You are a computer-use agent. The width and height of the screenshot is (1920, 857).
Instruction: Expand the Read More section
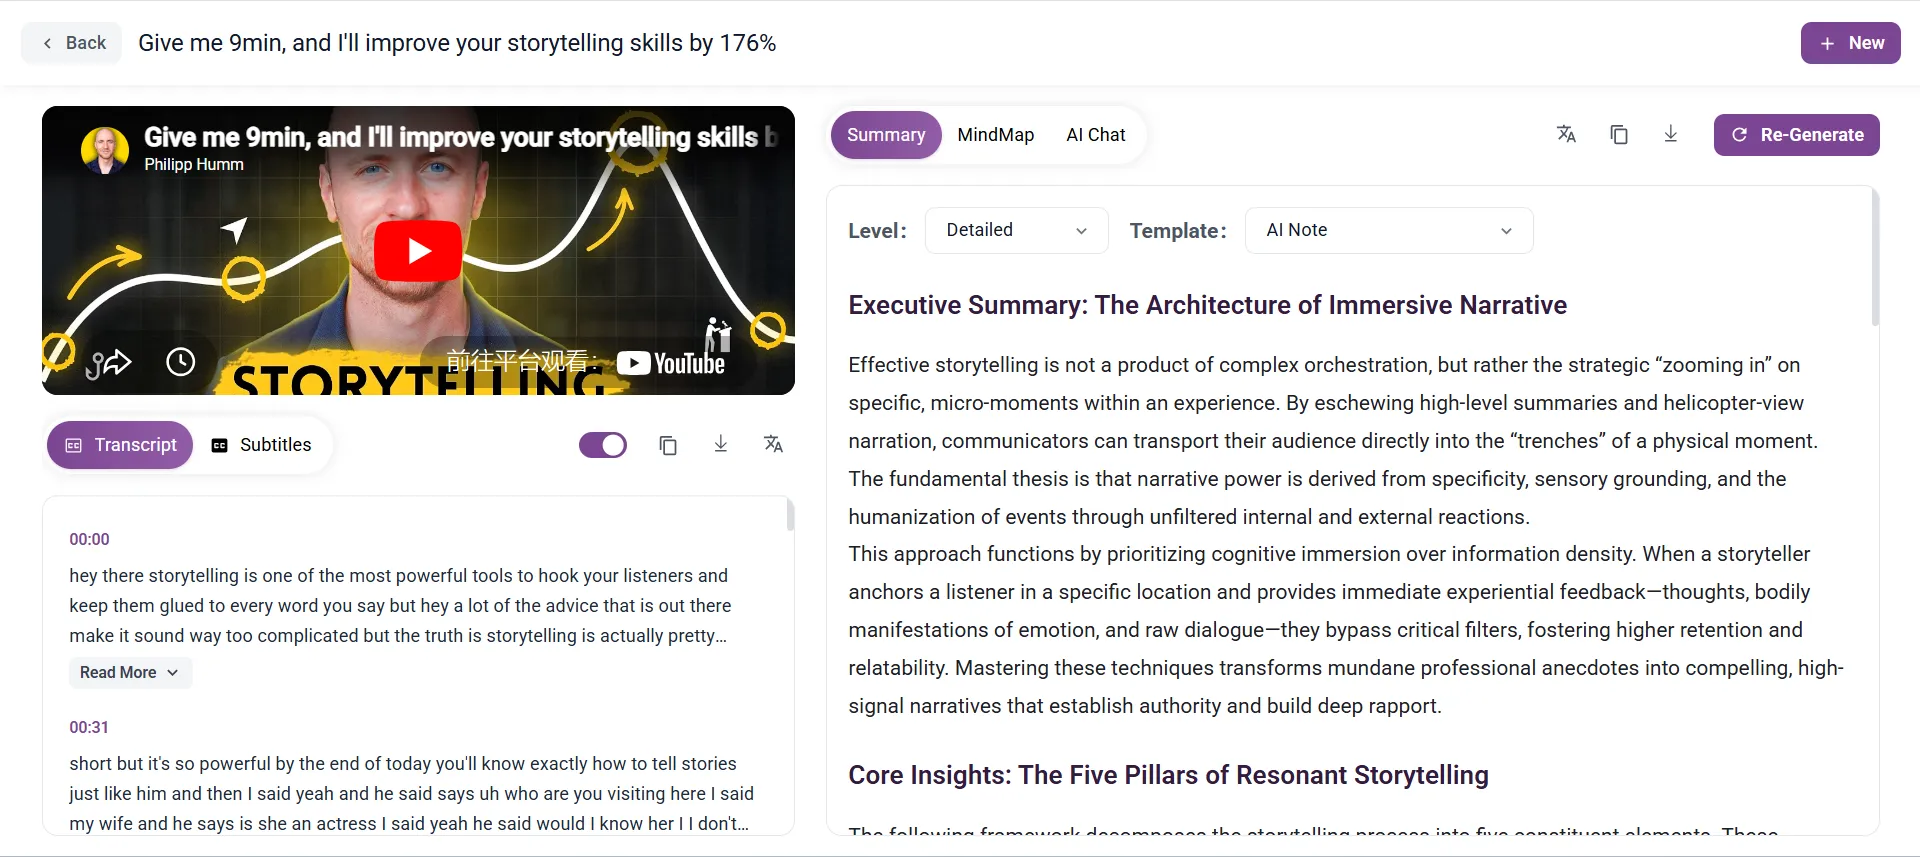pyautogui.click(x=129, y=672)
